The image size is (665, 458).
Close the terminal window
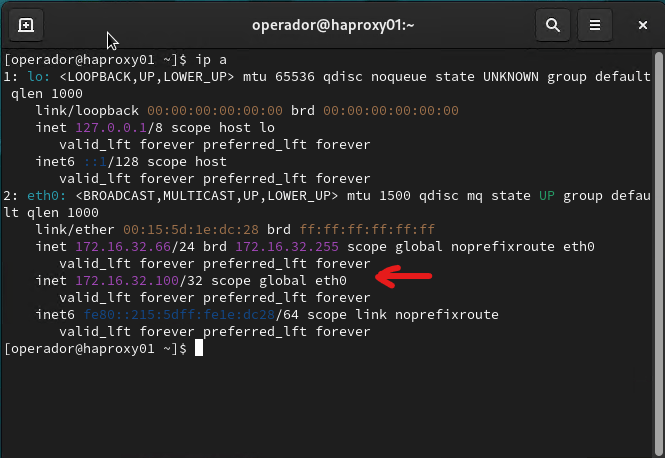click(640, 25)
